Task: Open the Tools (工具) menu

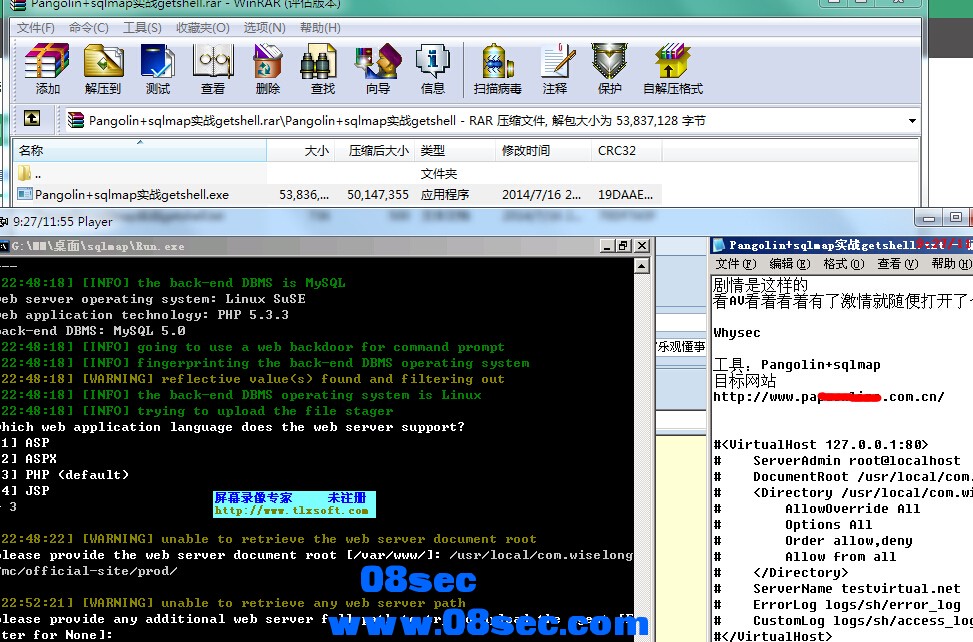Action: coord(142,28)
